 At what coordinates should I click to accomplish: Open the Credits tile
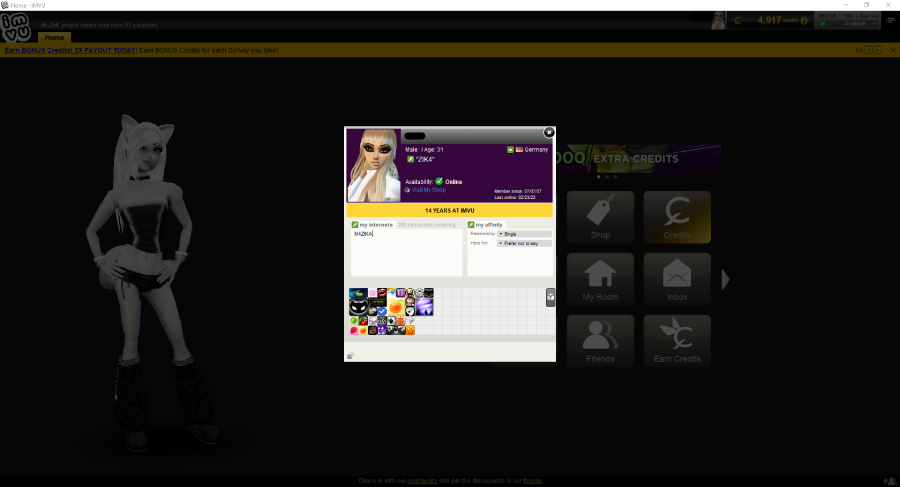677,217
